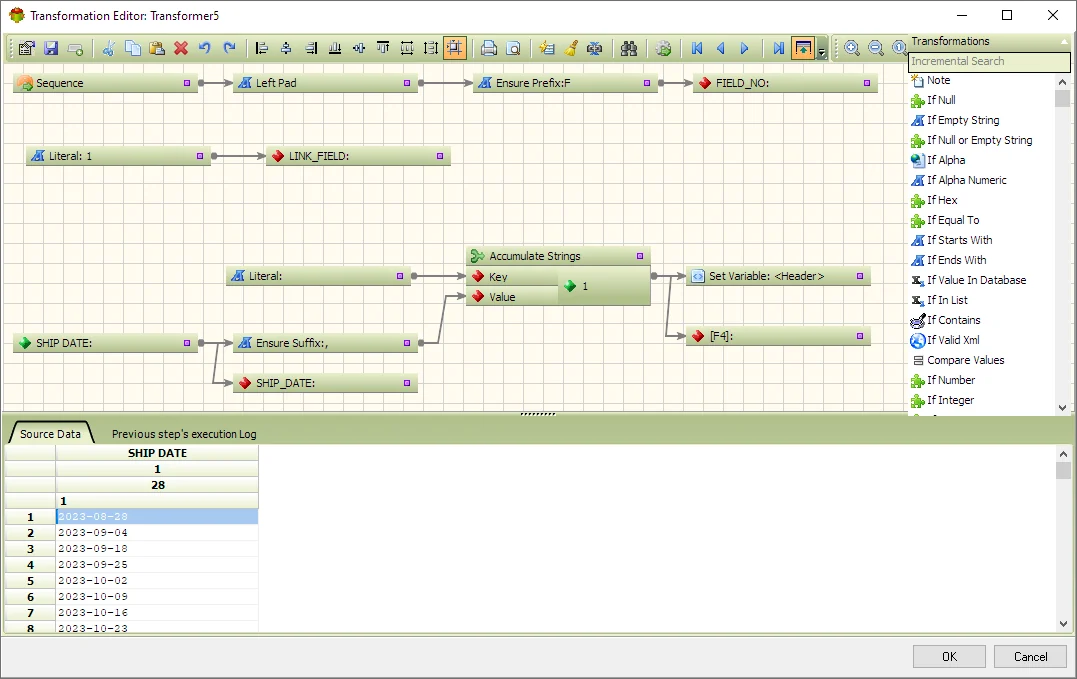This screenshot has width=1077, height=679.
Task: Click the Align Left icon
Action: tap(262, 48)
